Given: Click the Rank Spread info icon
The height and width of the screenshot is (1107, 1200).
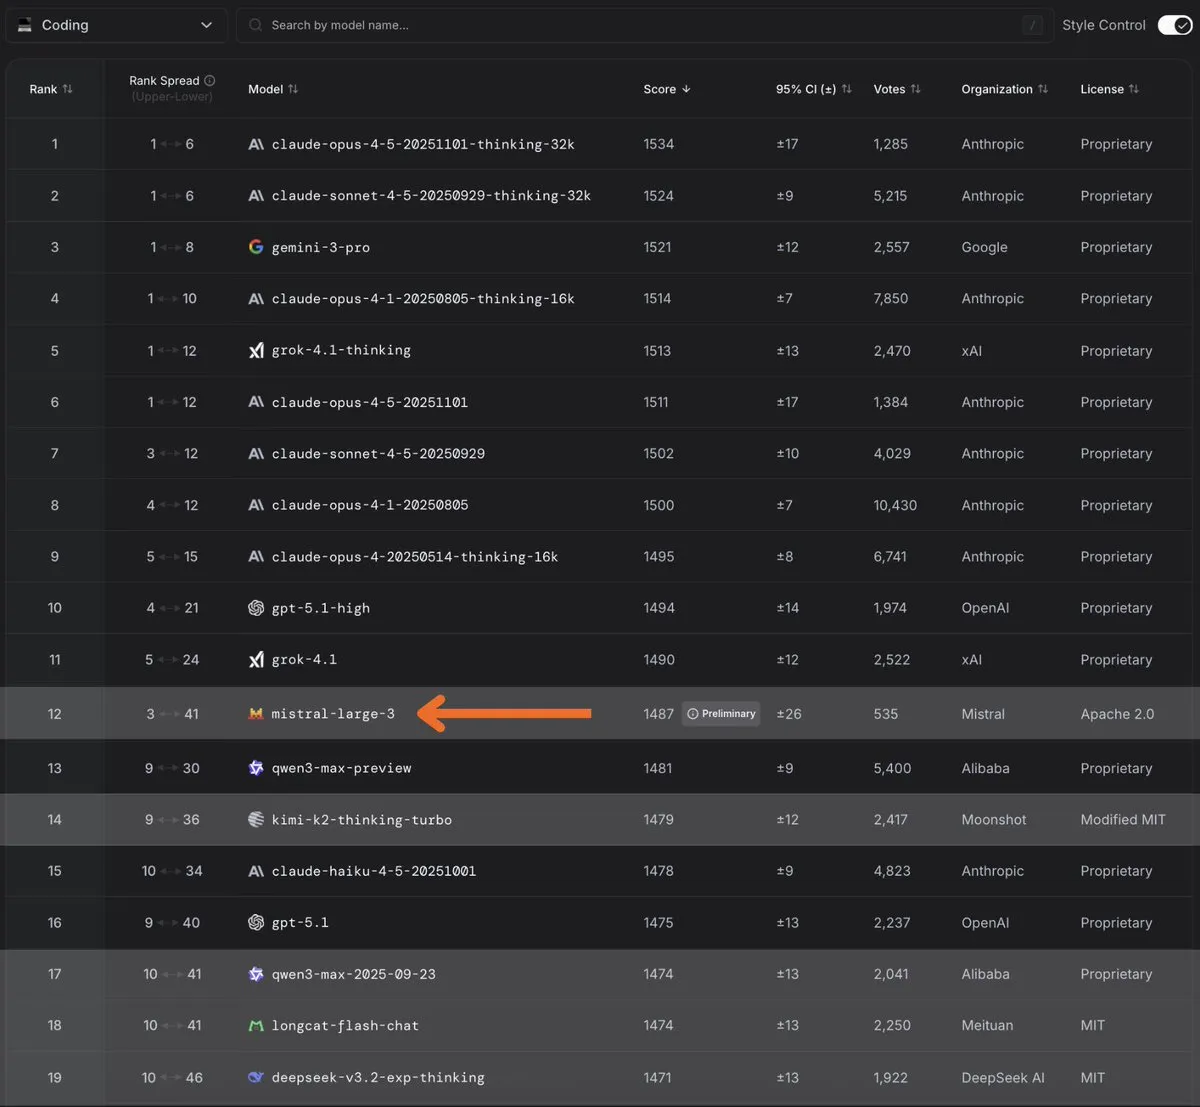Looking at the screenshot, I should pos(210,80).
